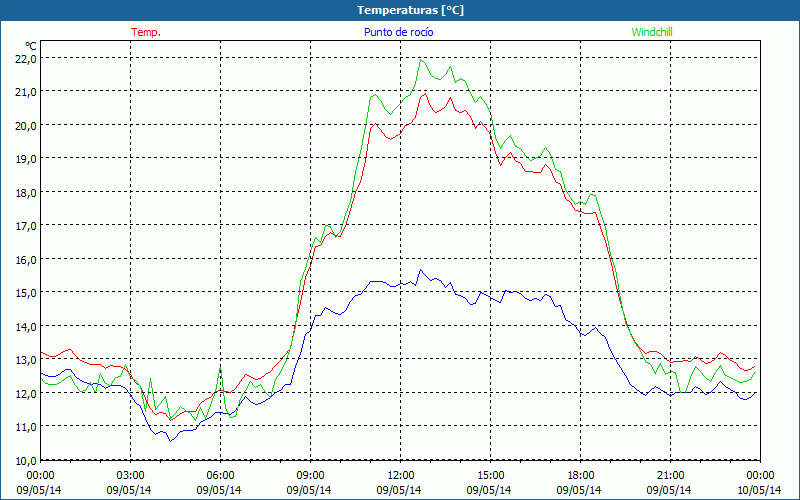Viewport: 800px width, 500px height.
Task: Click the 03:00 time axis label
Action: pos(131,476)
